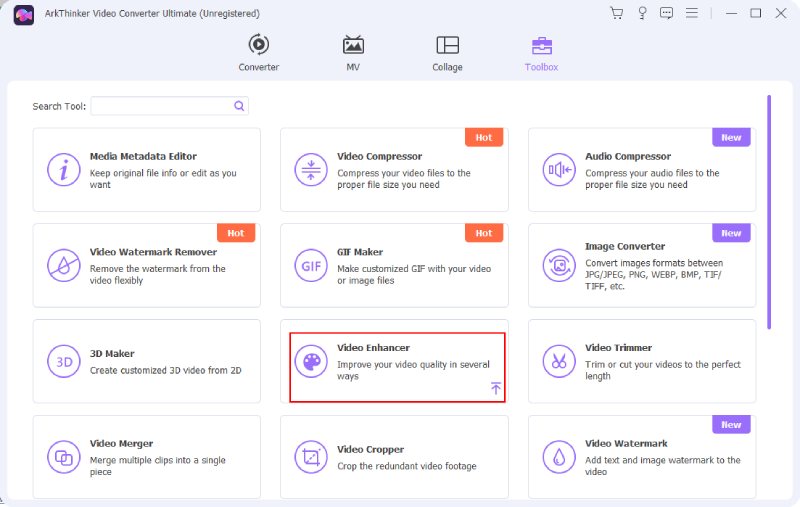Click "Make customized GIF" description
Screen dimensions: 800x507
414,274
